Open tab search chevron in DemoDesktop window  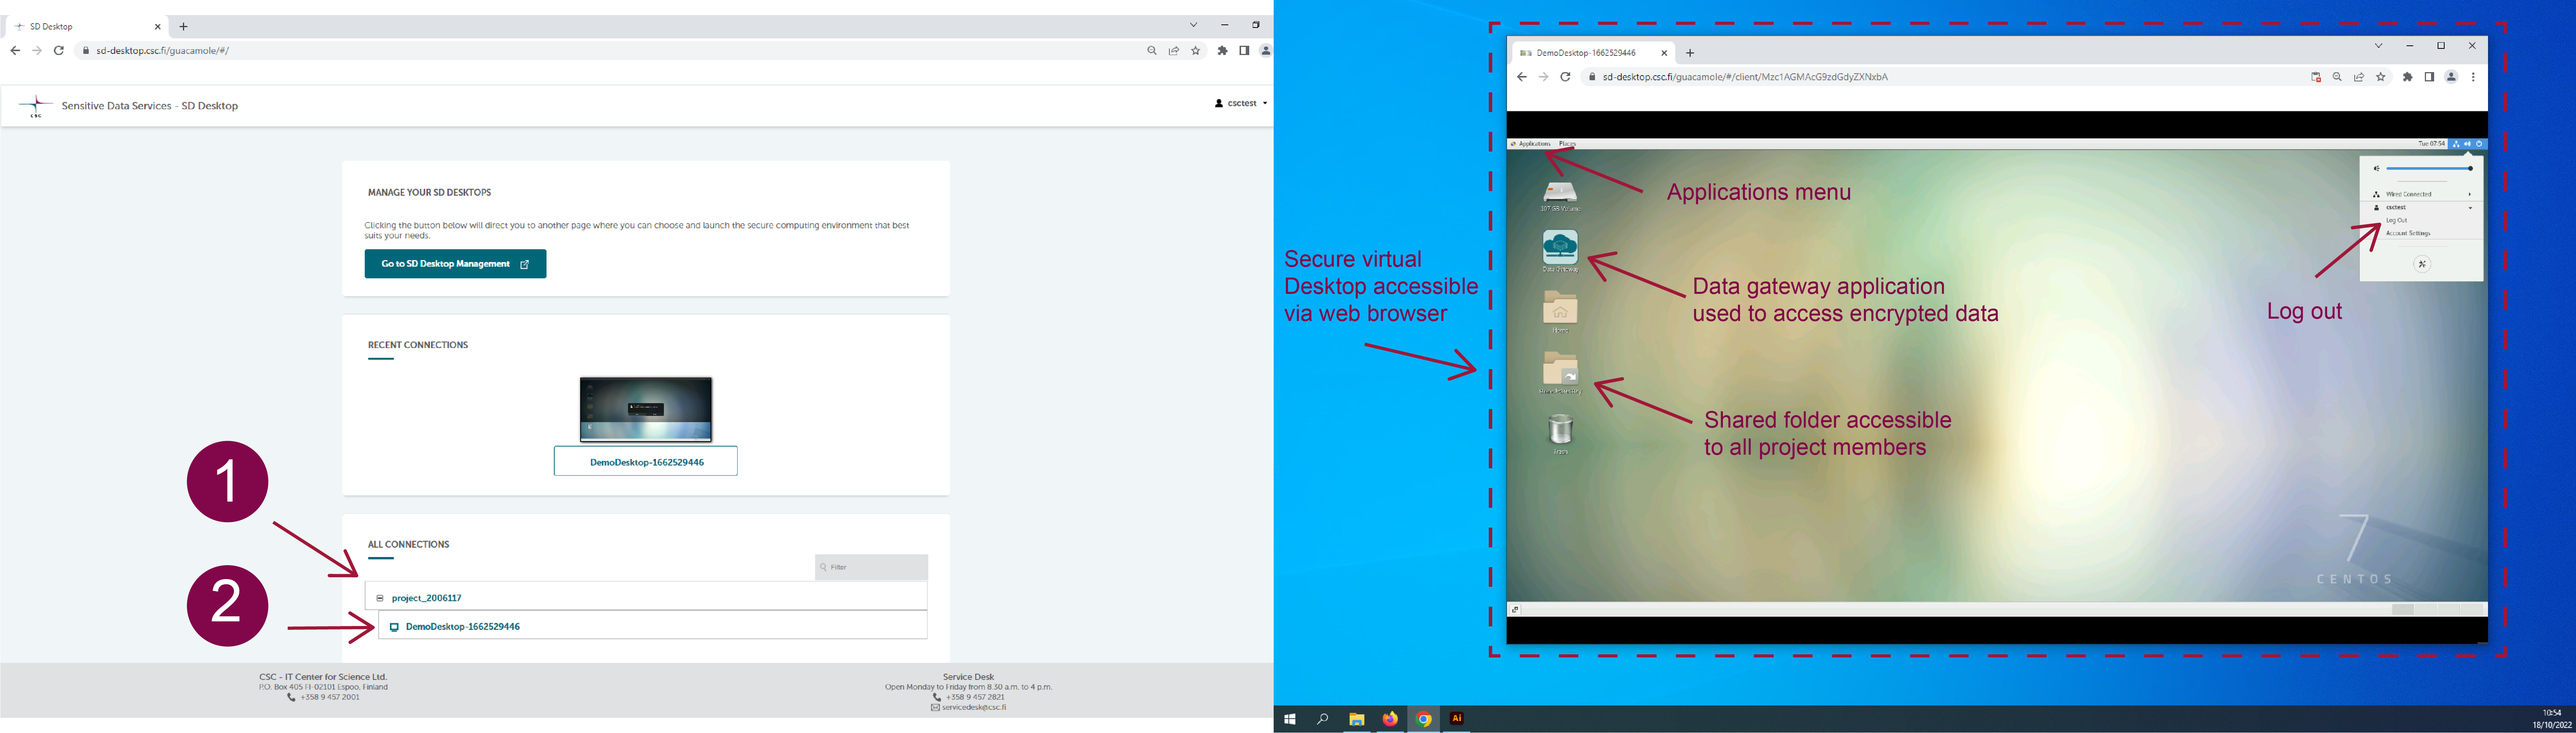point(2379,46)
